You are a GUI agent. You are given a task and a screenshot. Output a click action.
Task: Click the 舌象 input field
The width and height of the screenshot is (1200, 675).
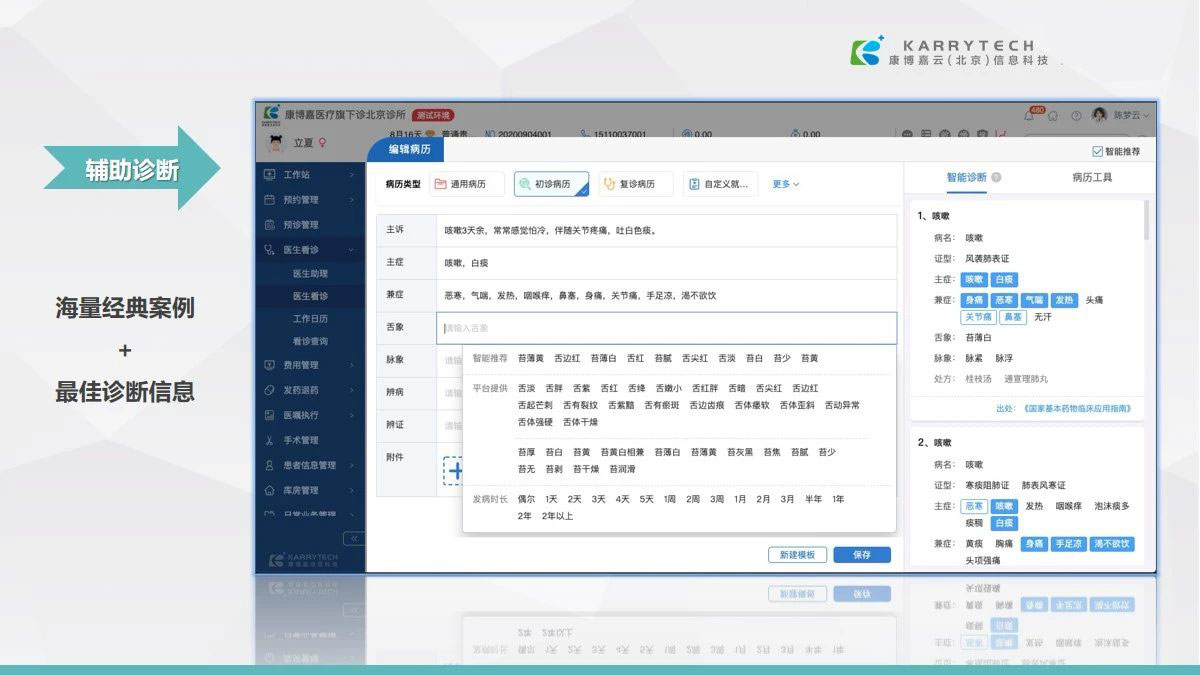pyautogui.click(x=667, y=328)
